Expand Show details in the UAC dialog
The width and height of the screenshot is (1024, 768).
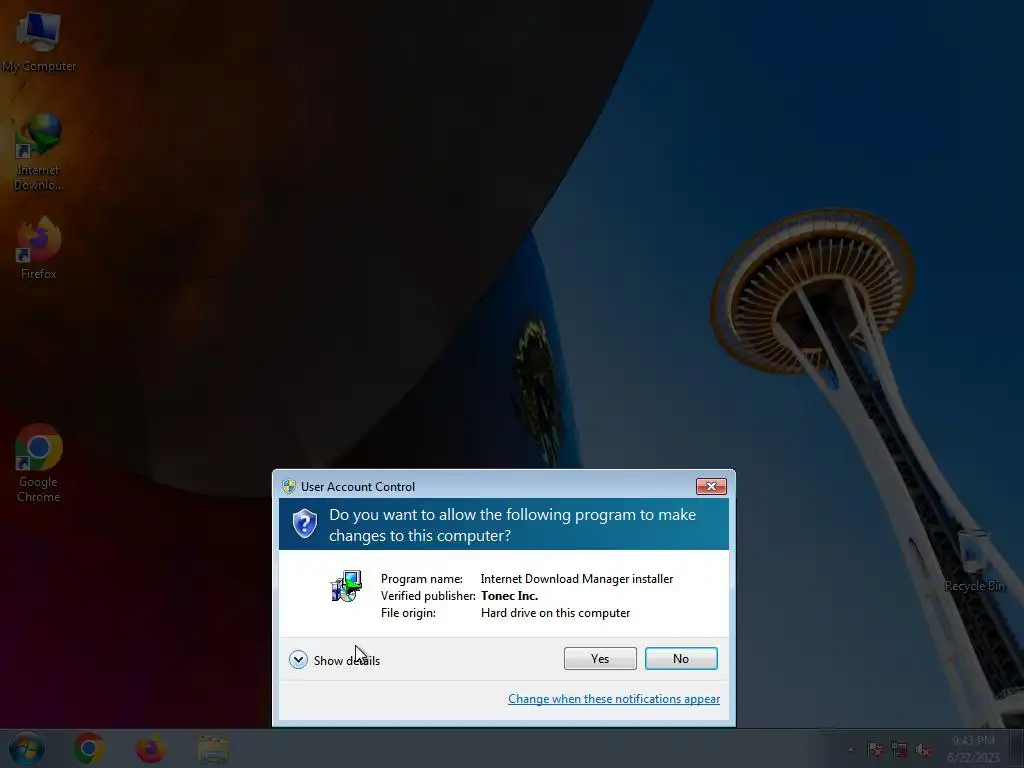click(x=334, y=660)
